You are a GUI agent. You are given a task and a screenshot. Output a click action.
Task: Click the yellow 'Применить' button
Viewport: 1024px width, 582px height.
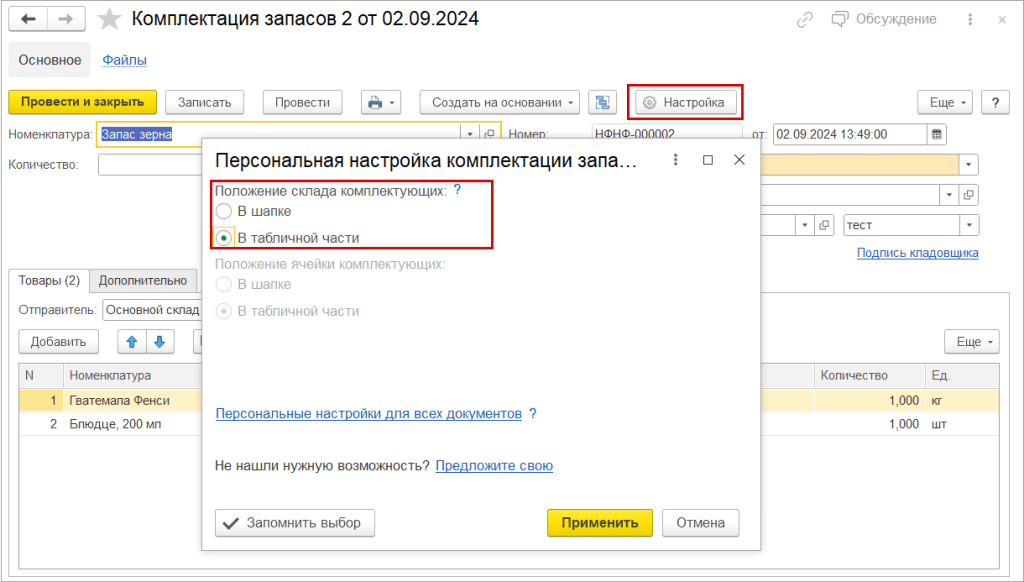599,522
